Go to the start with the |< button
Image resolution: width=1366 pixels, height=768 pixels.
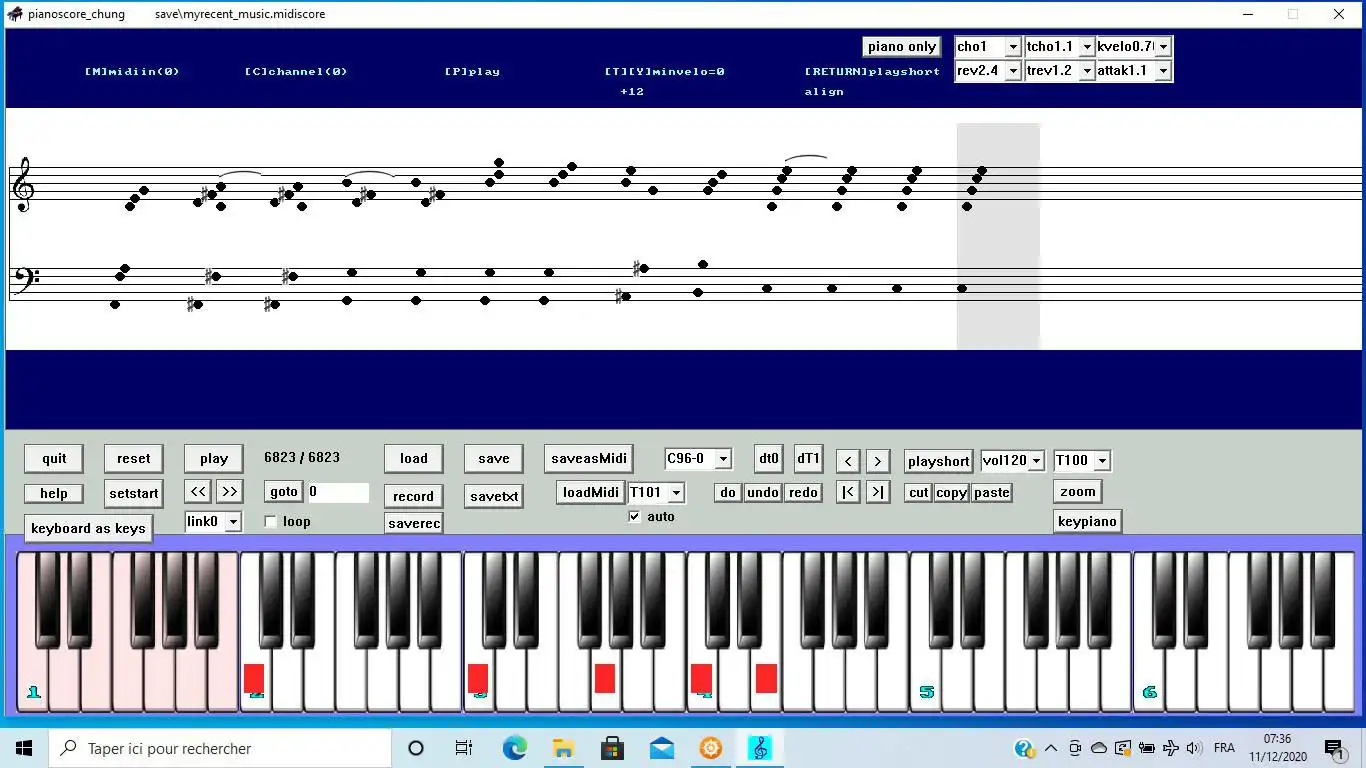pos(847,492)
